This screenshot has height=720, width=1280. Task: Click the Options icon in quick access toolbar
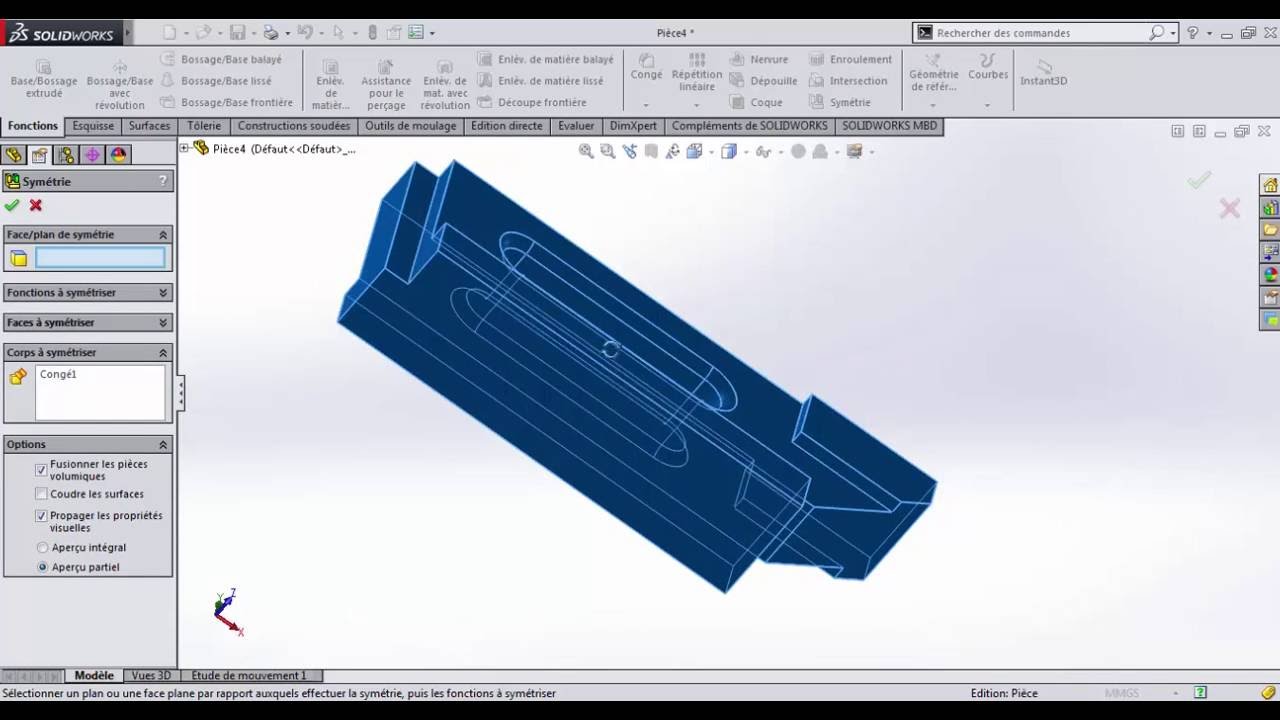coord(416,33)
